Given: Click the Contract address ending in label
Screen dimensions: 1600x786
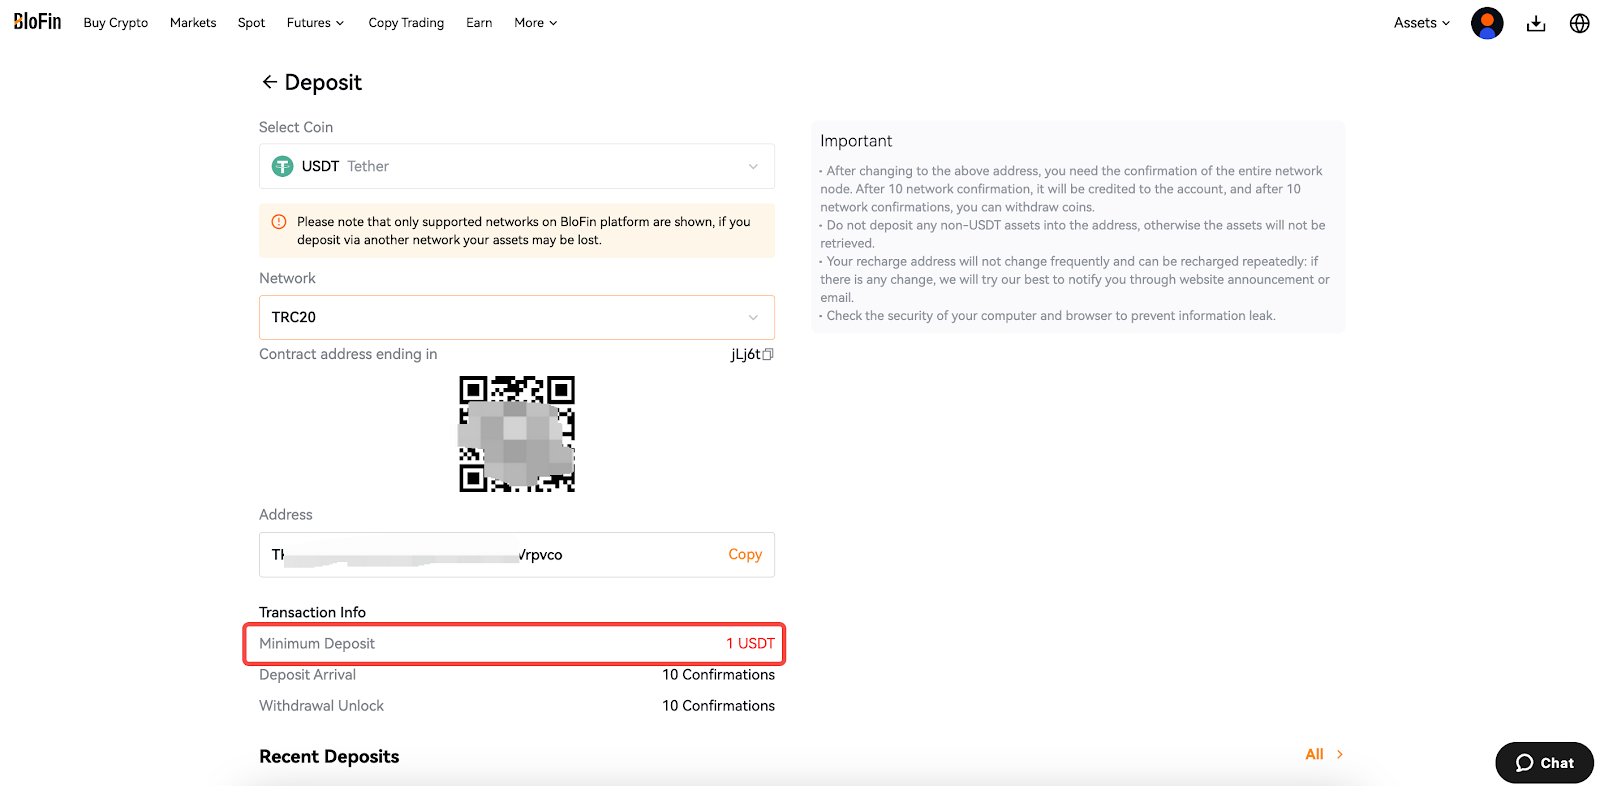Looking at the screenshot, I should point(348,354).
